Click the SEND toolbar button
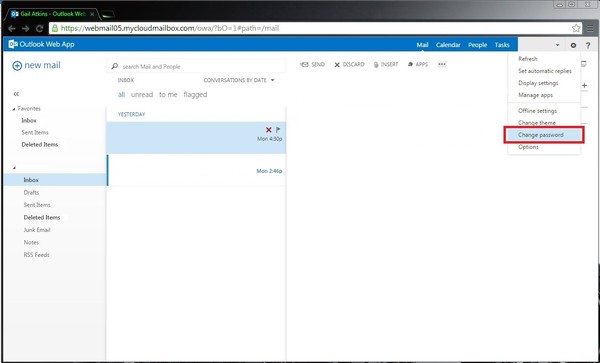 click(x=313, y=65)
